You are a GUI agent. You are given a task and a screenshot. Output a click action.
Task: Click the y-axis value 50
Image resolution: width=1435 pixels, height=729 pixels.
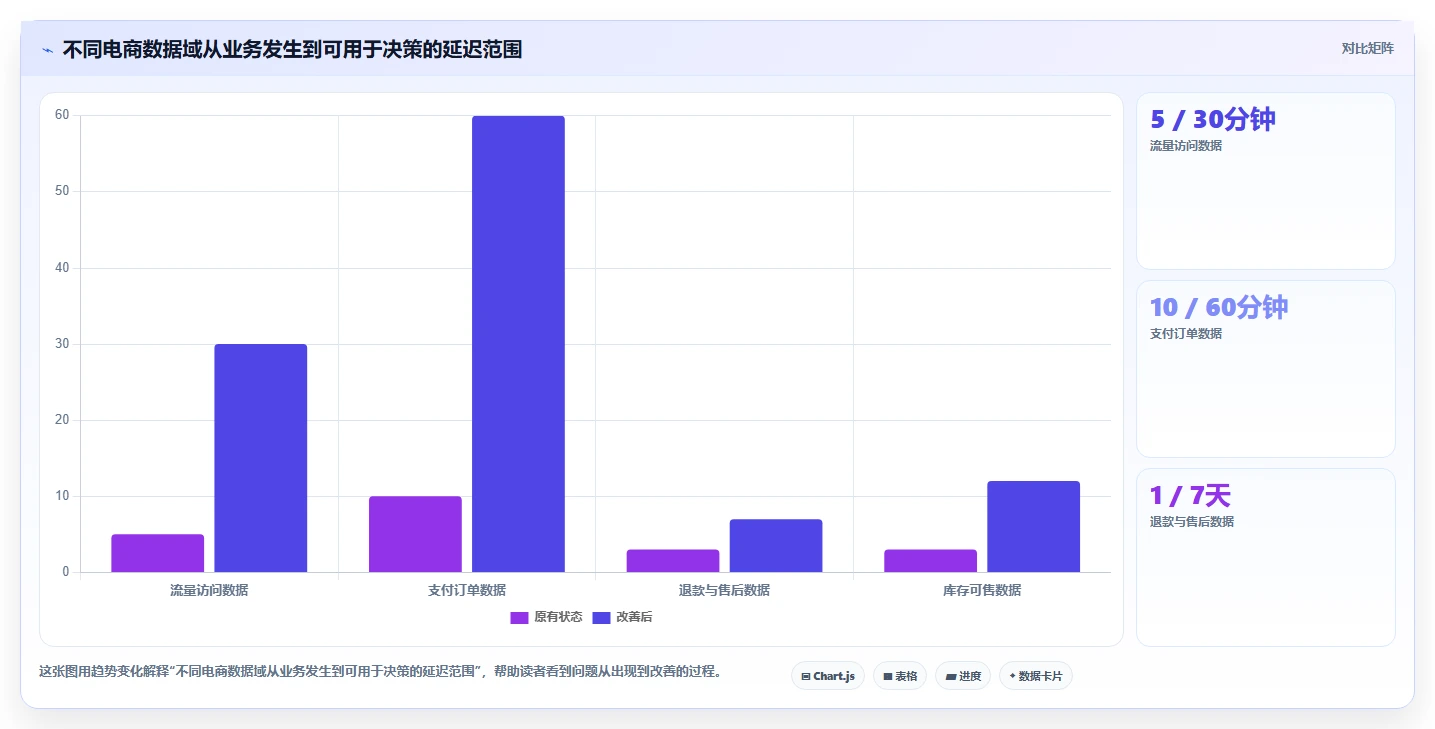tap(62, 191)
